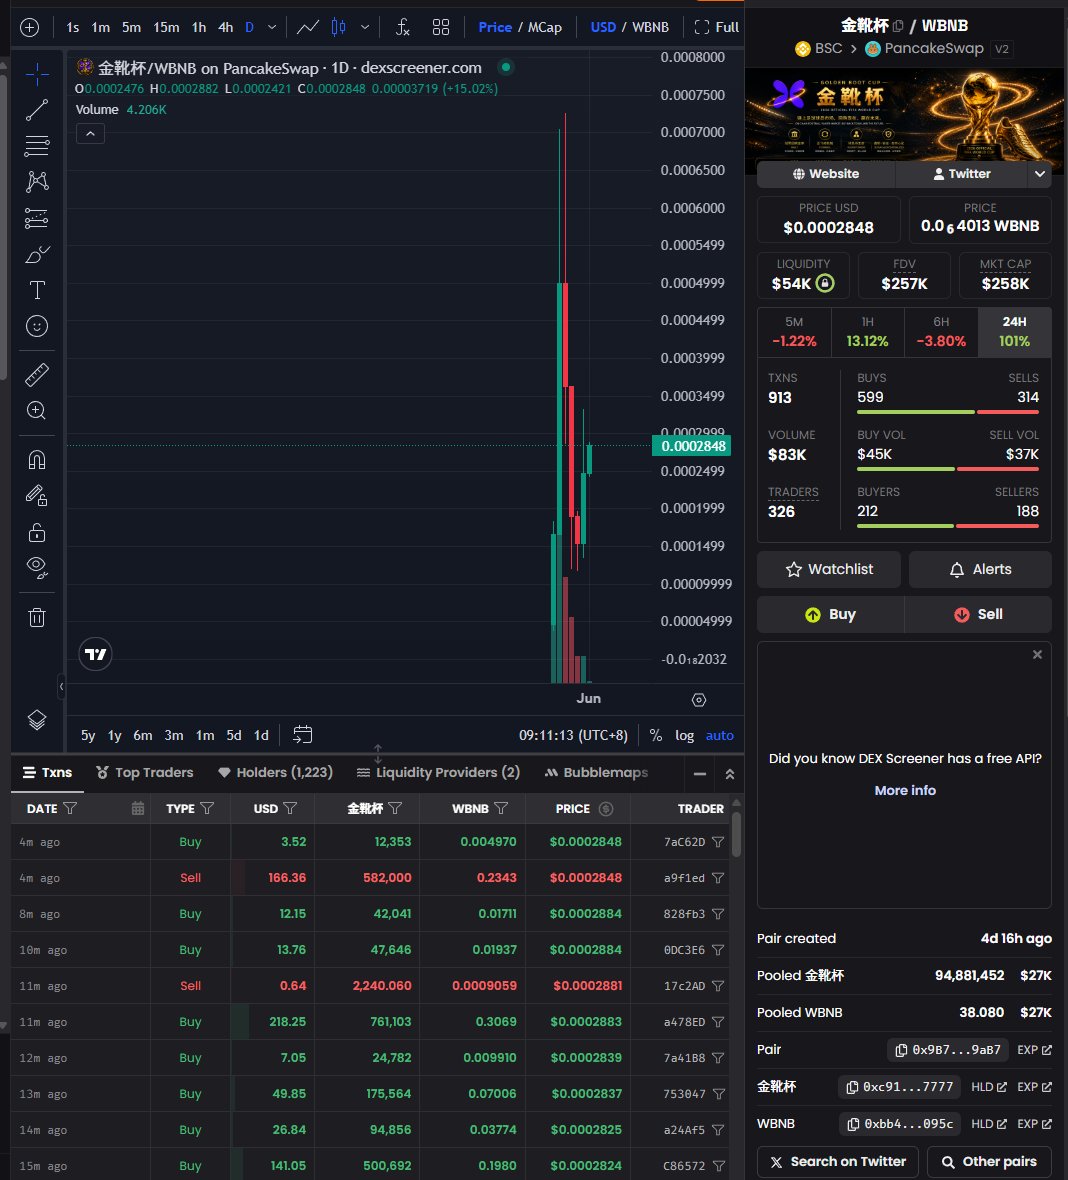This screenshot has height=1180, width=1068.
Task: Collapse the left drawing toolbar handle
Action: (62, 686)
